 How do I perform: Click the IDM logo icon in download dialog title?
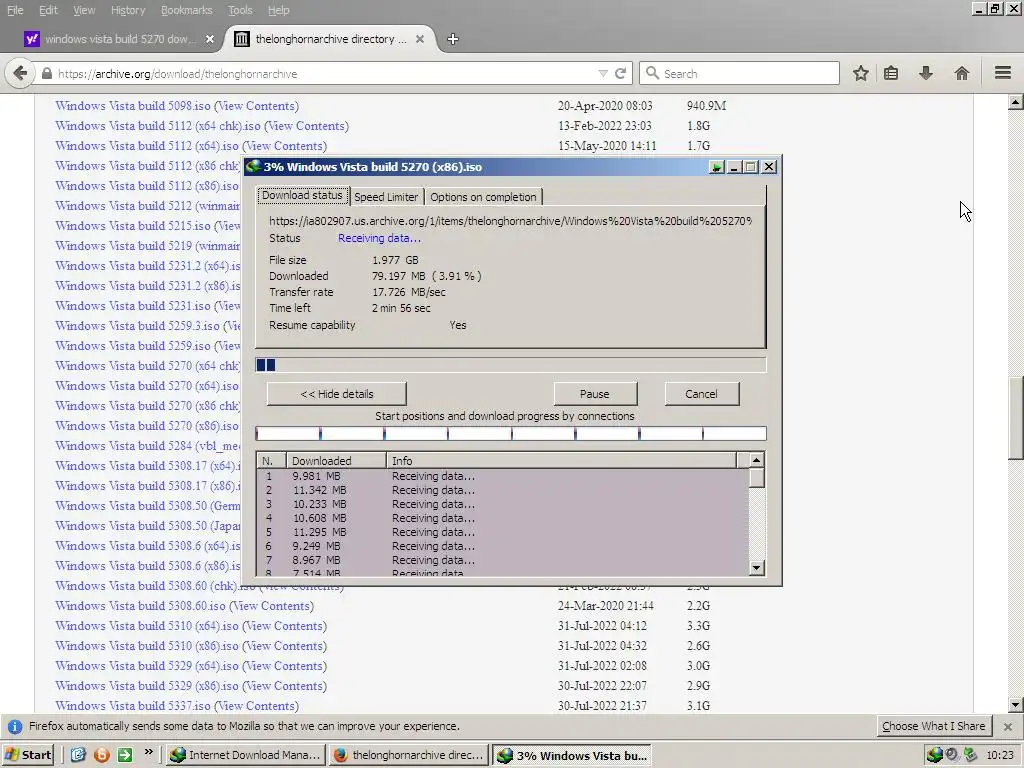click(253, 167)
